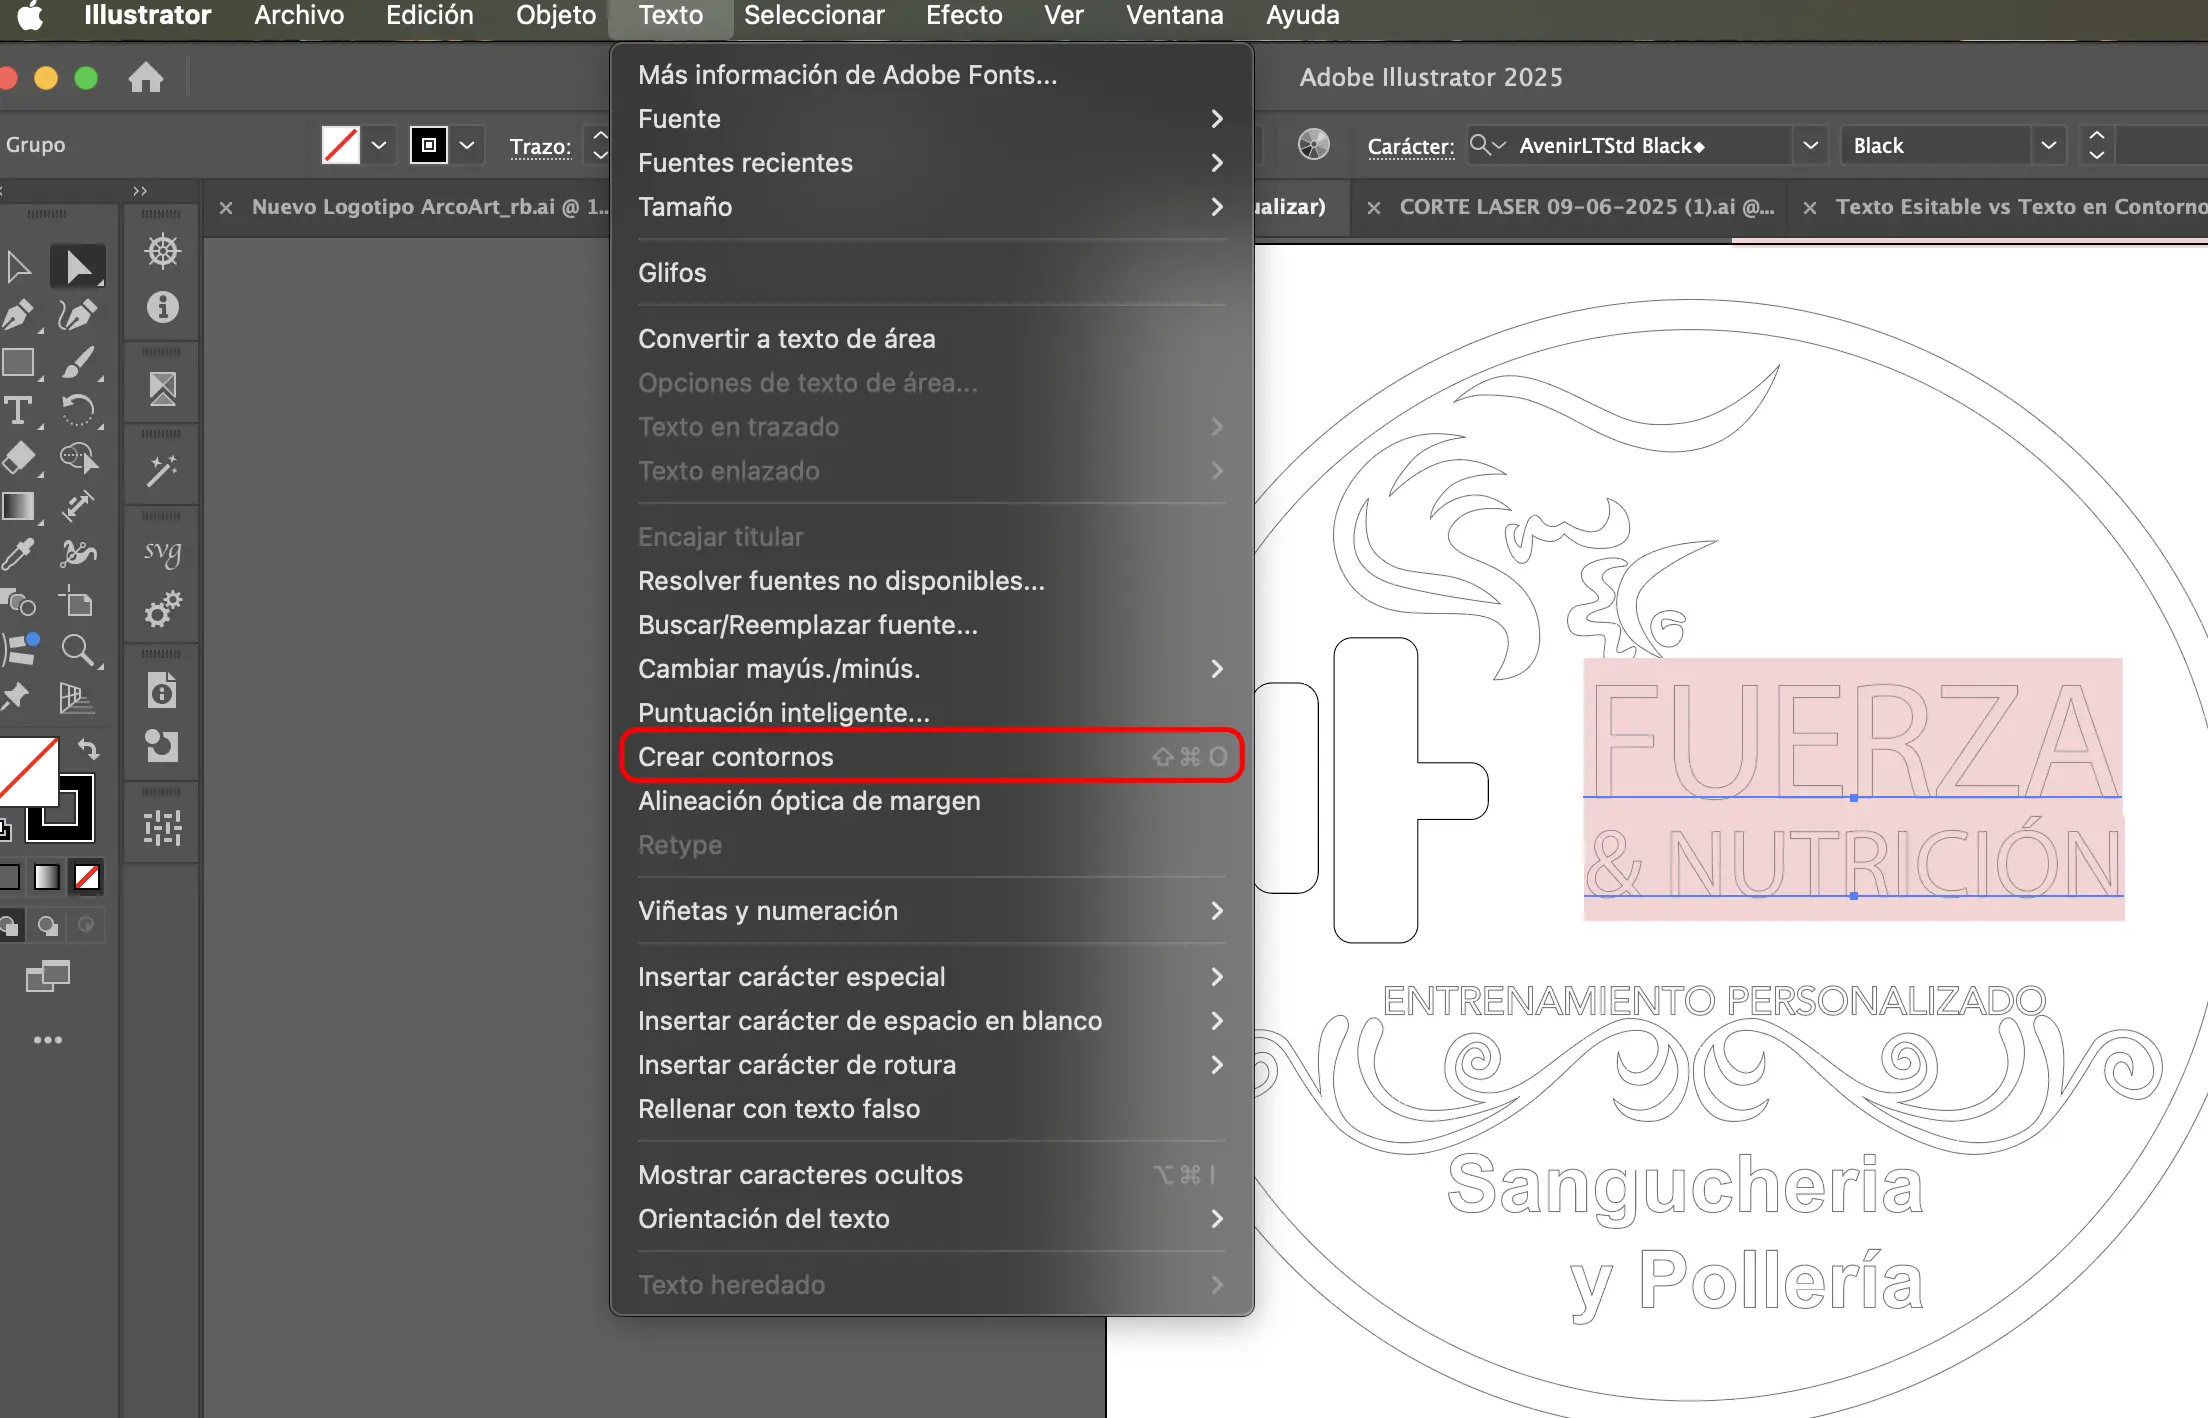
Task: Open the stroke color dropdown arrow
Action: pyautogui.click(x=467, y=145)
